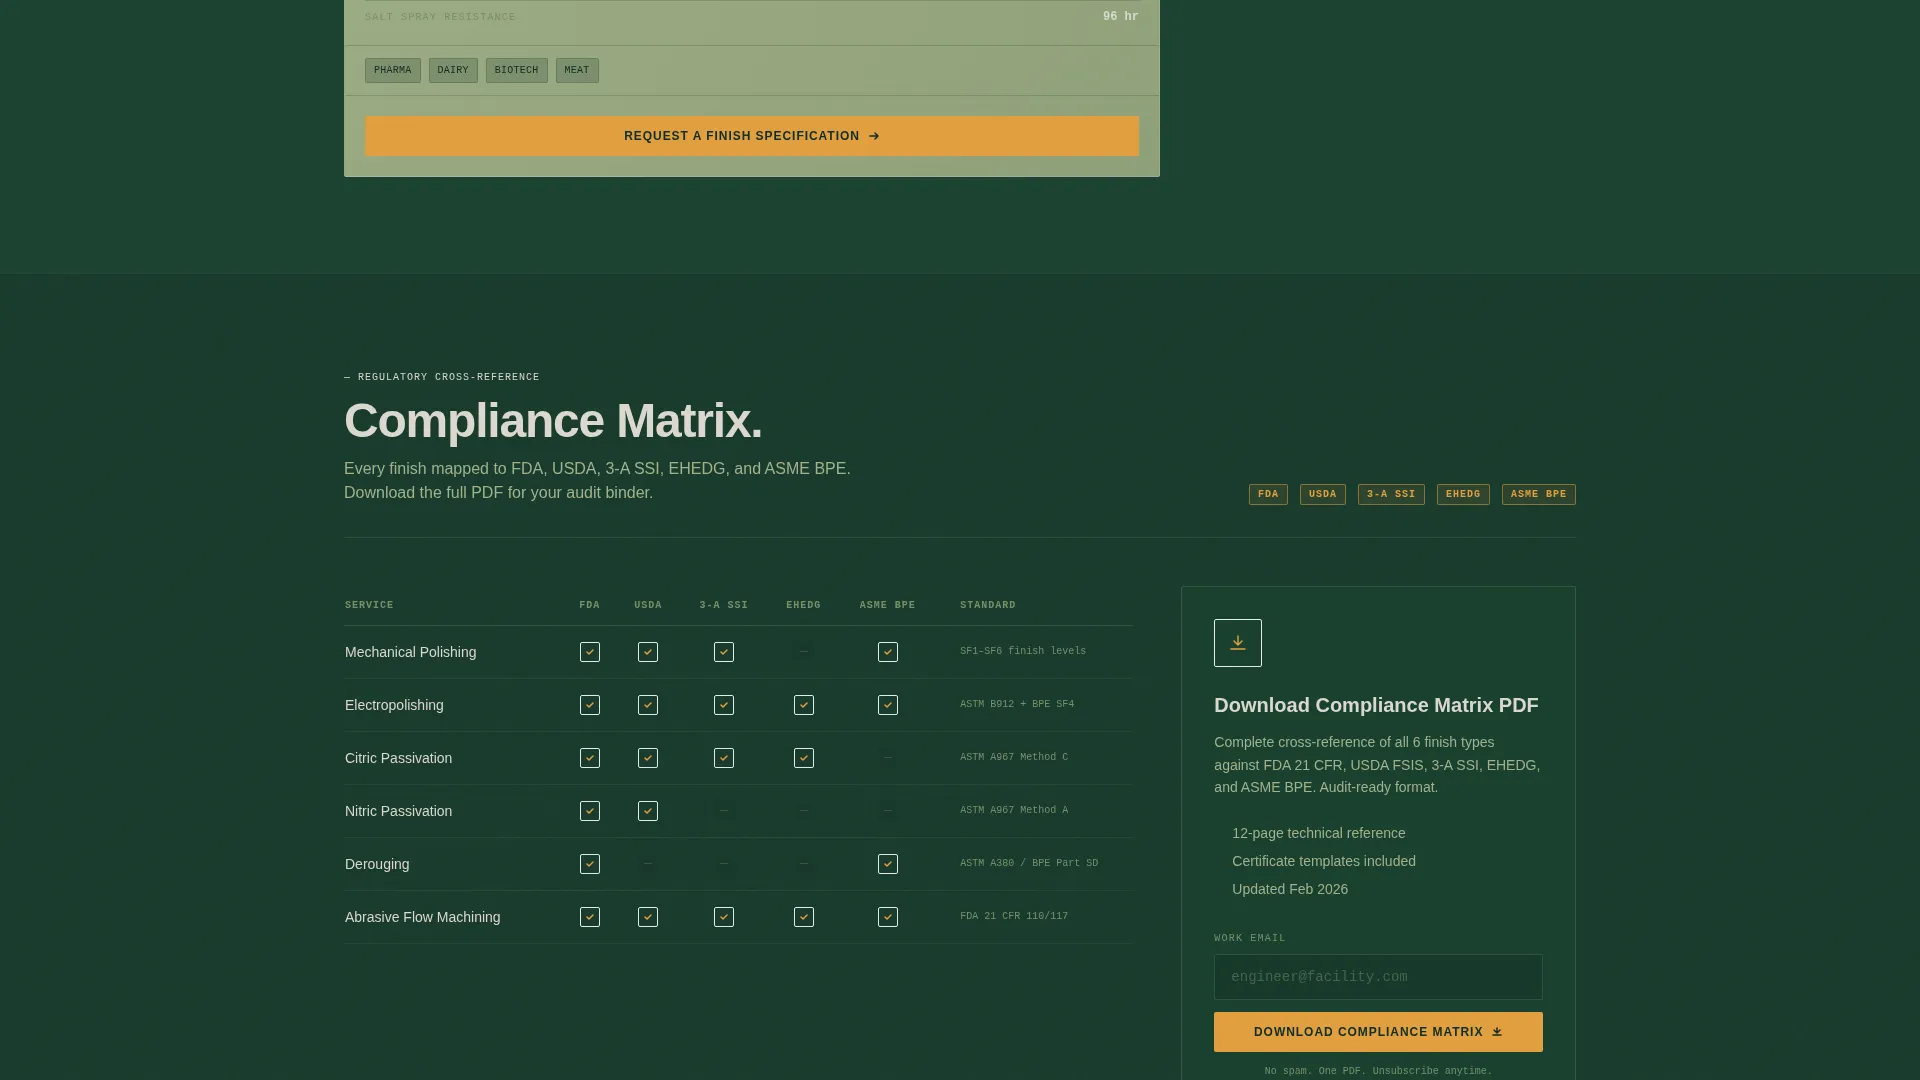Image resolution: width=1920 pixels, height=1080 pixels.
Task: Click the 96 hr salt spray value
Action: click(1120, 17)
